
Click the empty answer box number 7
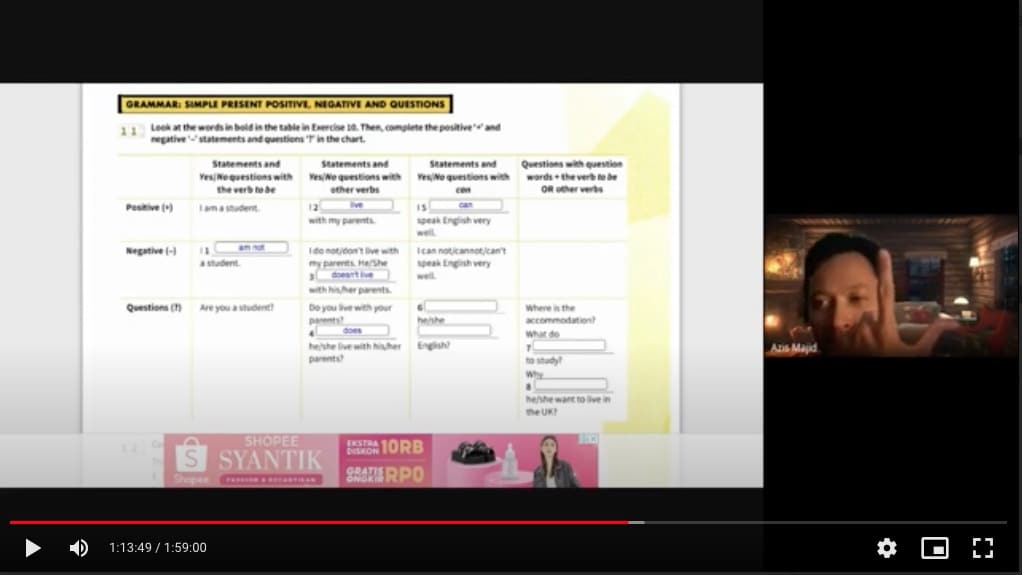coord(568,346)
